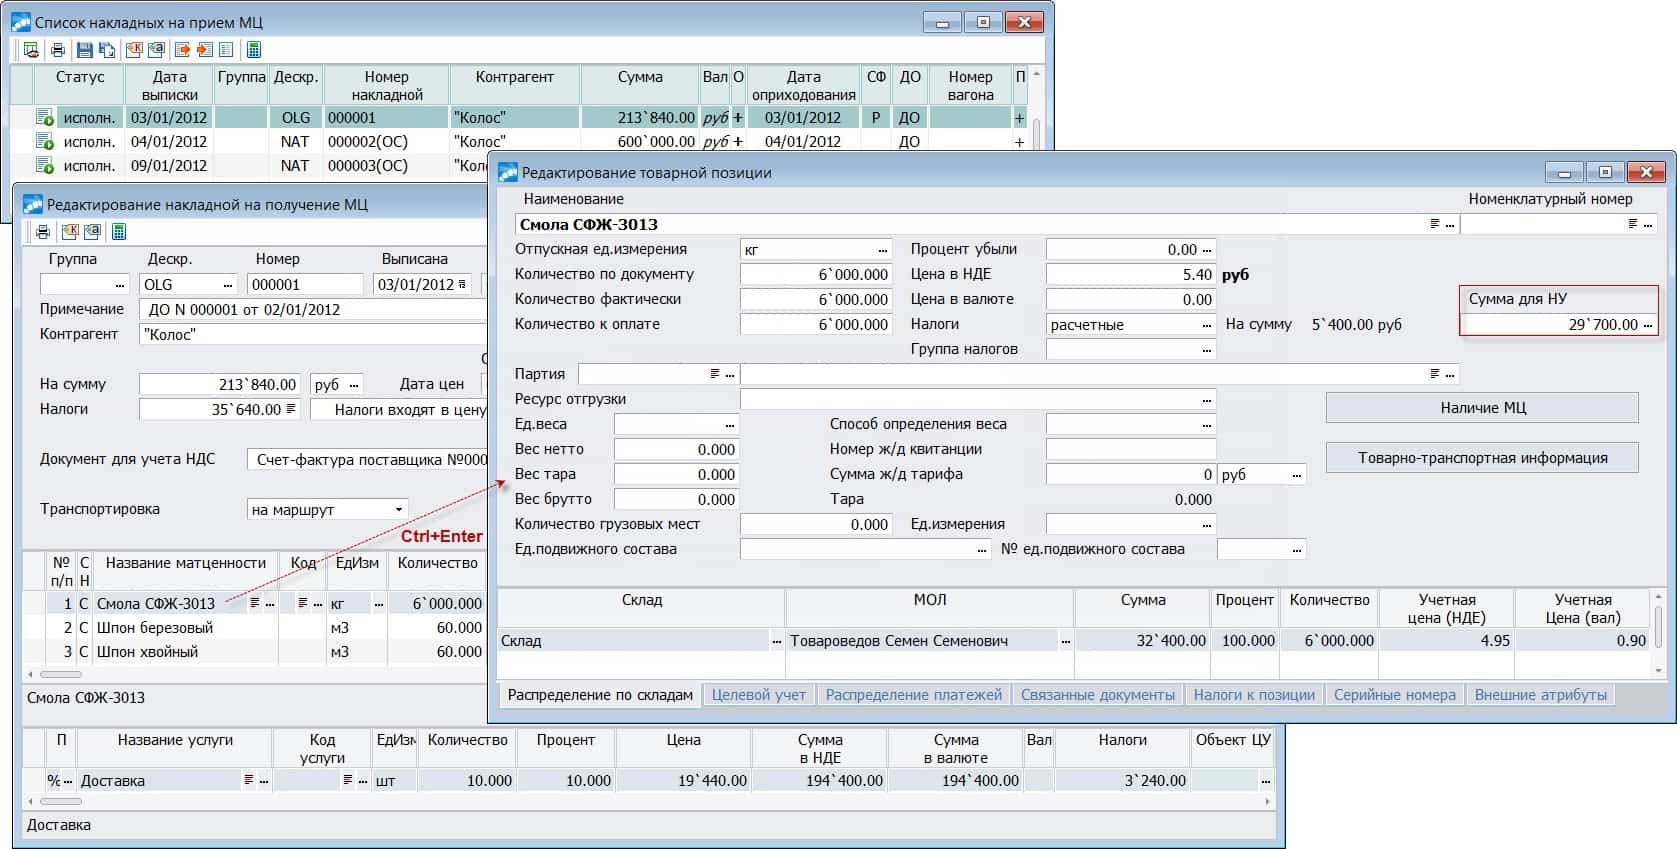Click the 'K' tag icon in invoice list toolbar
This screenshot has height=849, width=1677.
(x=133, y=50)
